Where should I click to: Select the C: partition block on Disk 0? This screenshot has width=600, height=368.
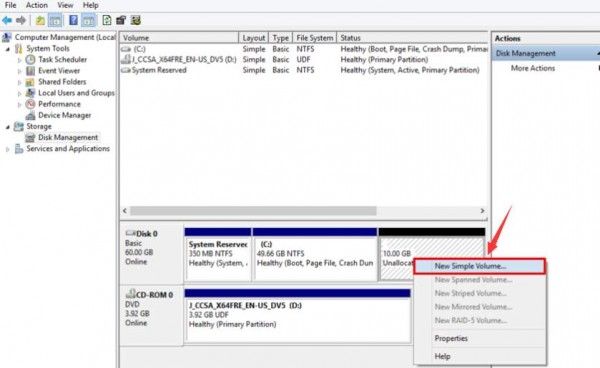point(315,255)
